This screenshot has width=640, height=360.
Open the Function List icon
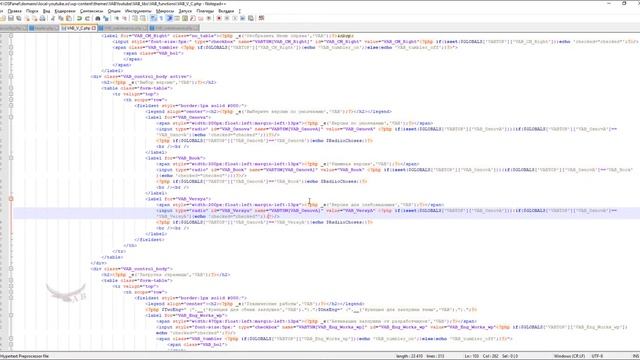click(193, 18)
